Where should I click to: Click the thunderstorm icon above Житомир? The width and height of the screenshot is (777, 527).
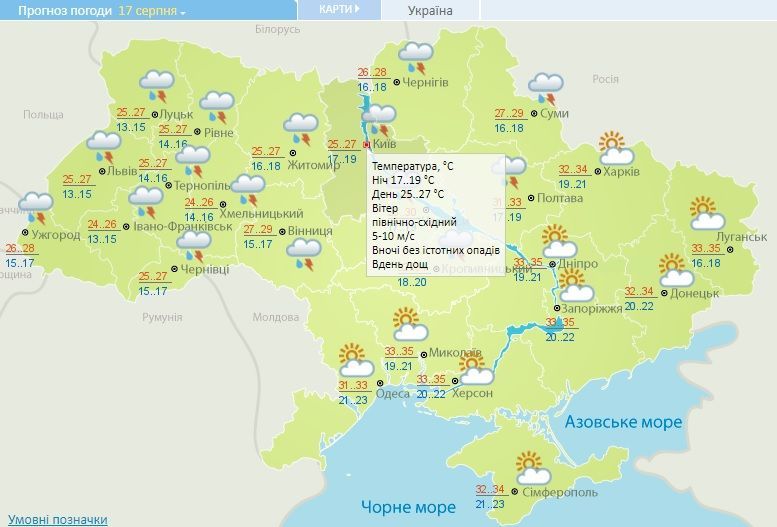tap(301, 130)
